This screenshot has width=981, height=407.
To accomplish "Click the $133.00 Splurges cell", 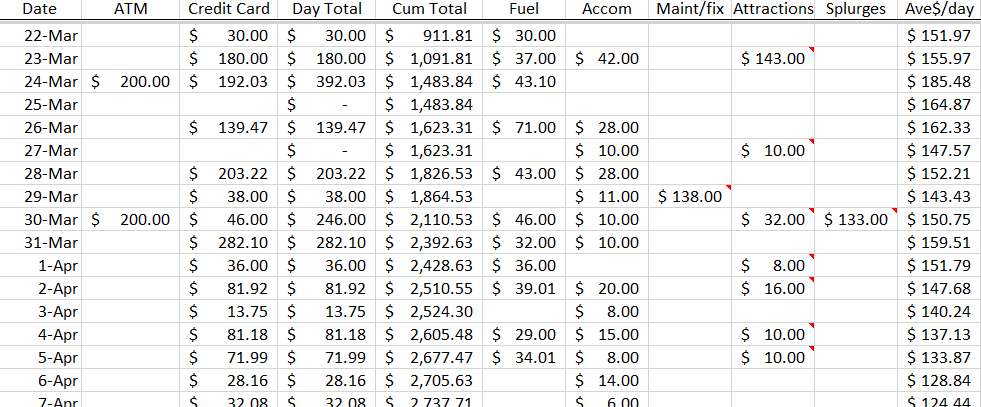I will (x=857, y=219).
